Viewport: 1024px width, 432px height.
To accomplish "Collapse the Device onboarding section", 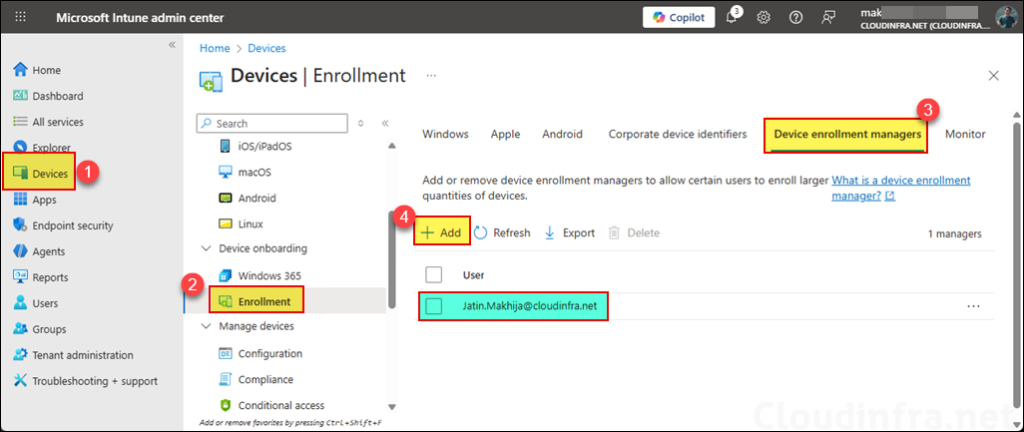I will [x=206, y=249].
